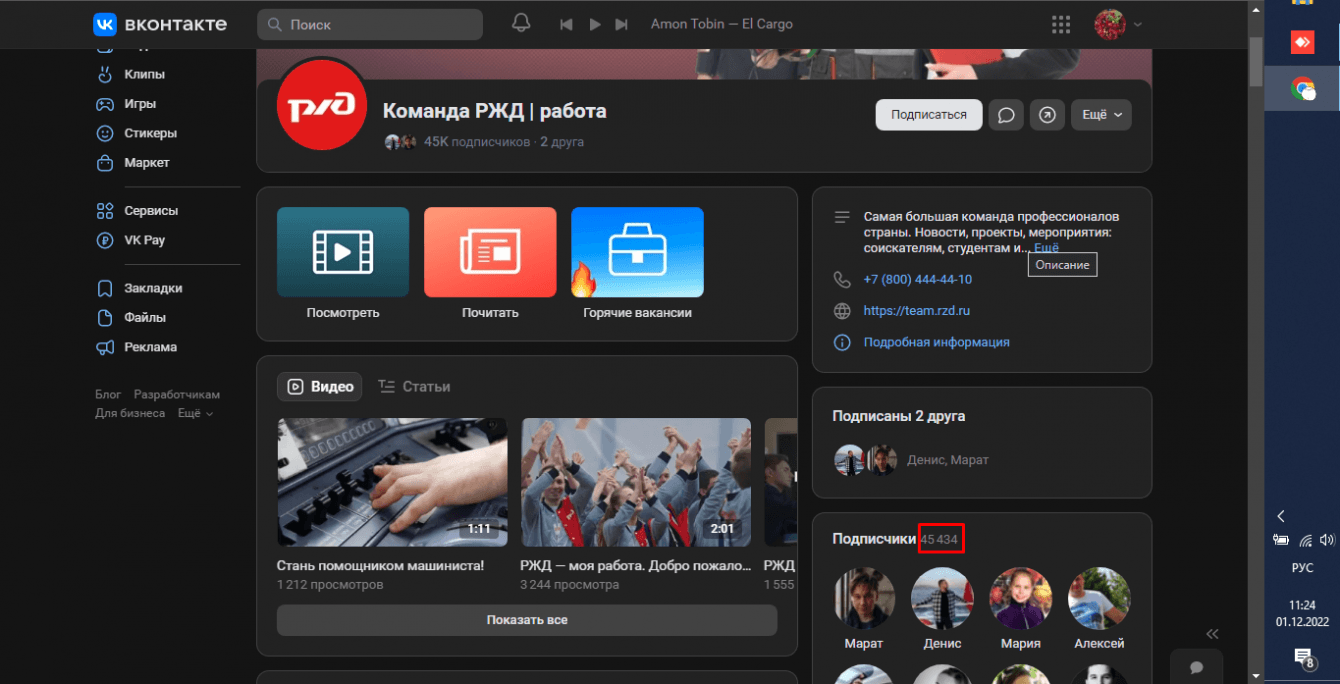Skip to previous track in player
This screenshot has width=1340, height=684.
tap(567, 24)
